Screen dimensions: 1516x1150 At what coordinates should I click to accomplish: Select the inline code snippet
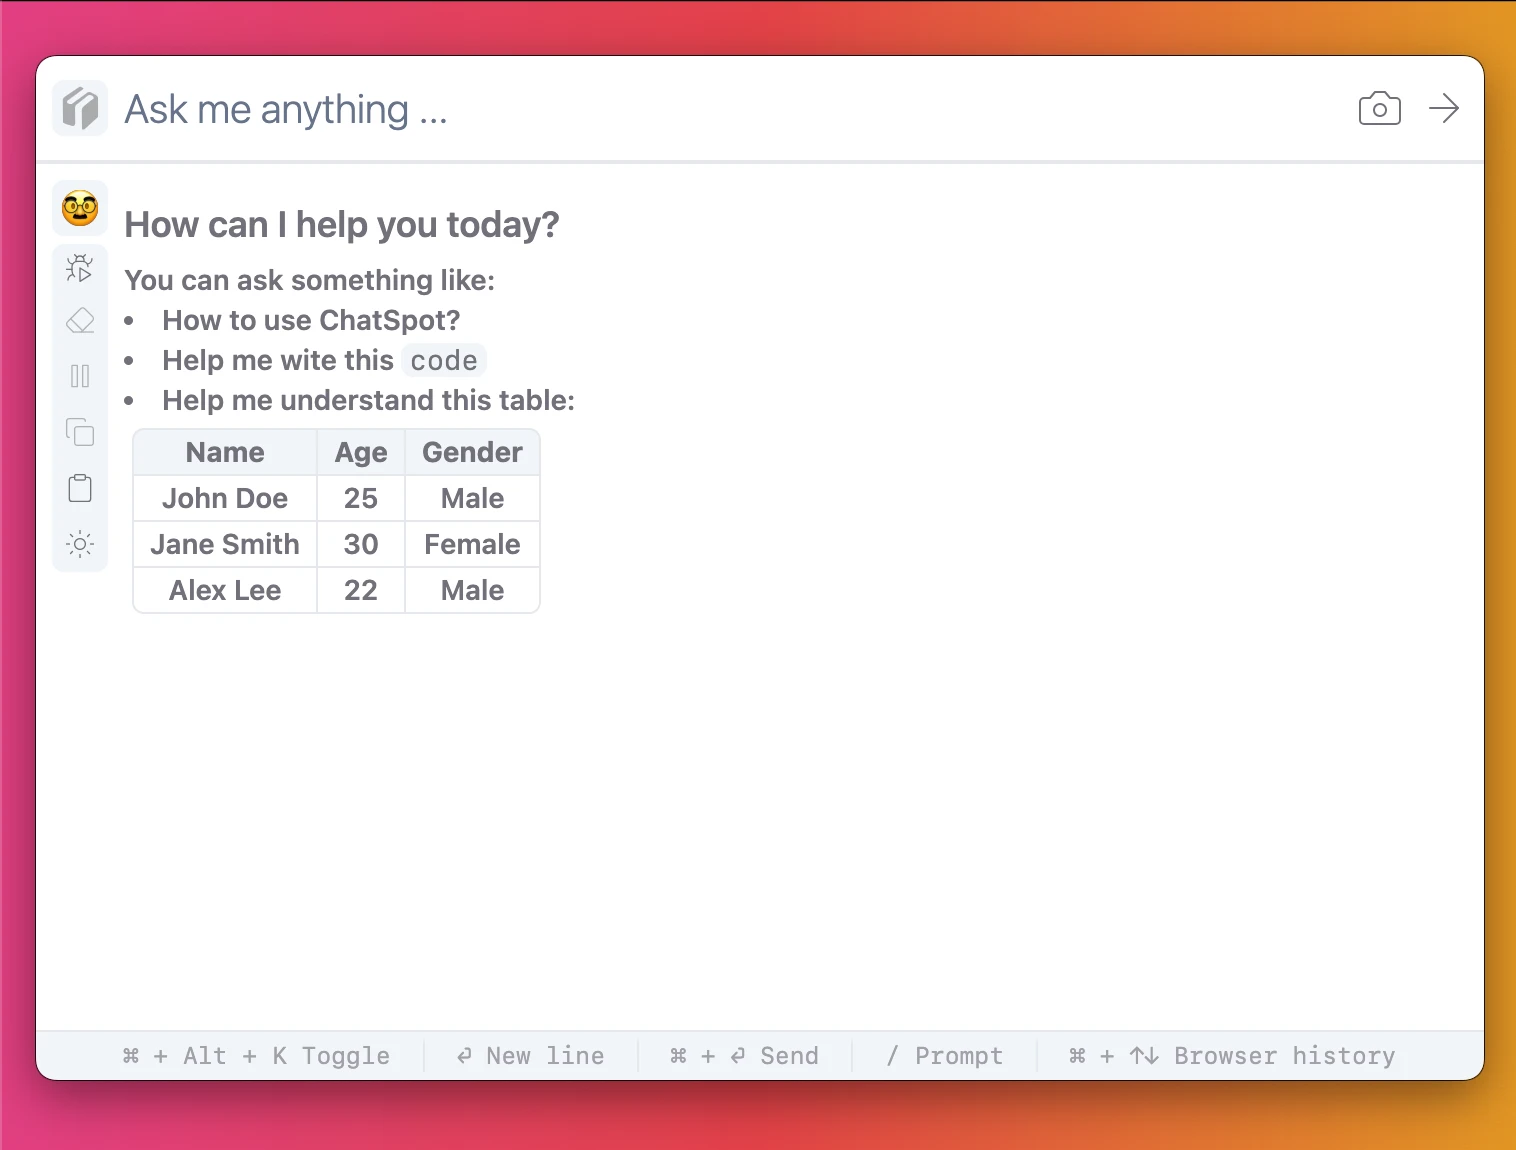[444, 360]
